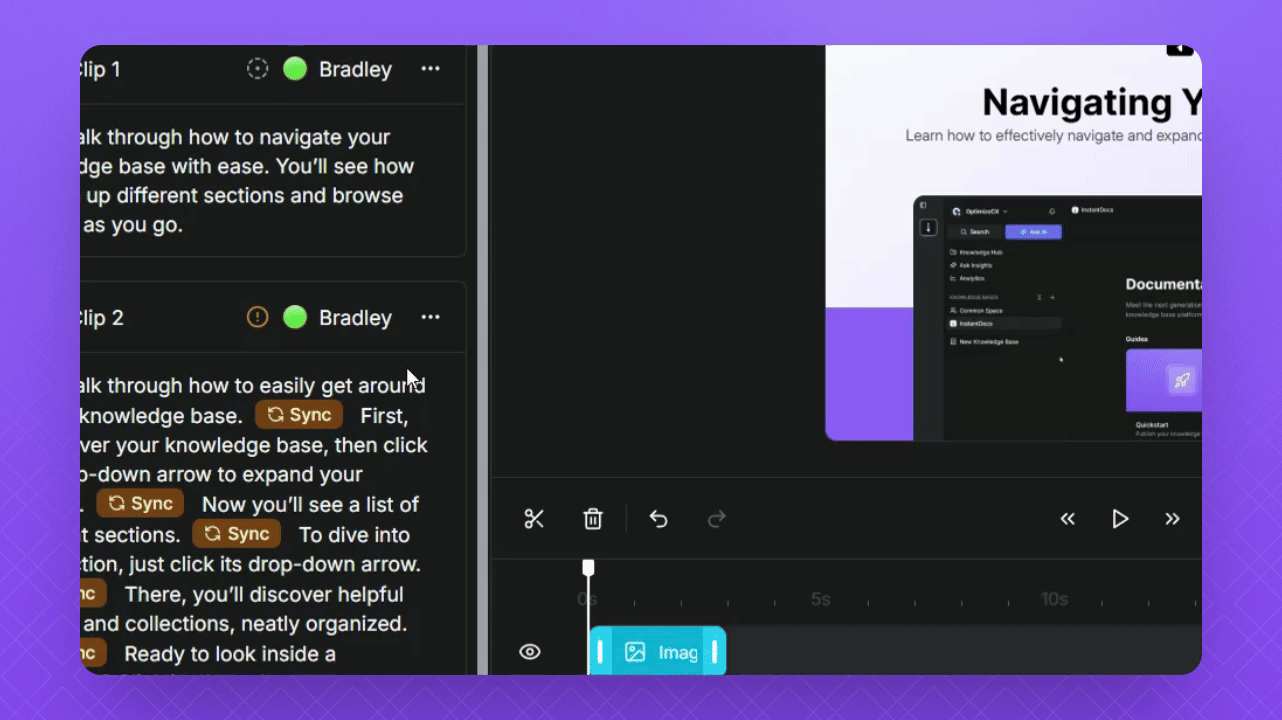Click the trash delete icon
The height and width of the screenshot is (720, 1282).
pyautogui.click(x=593, y=519)
